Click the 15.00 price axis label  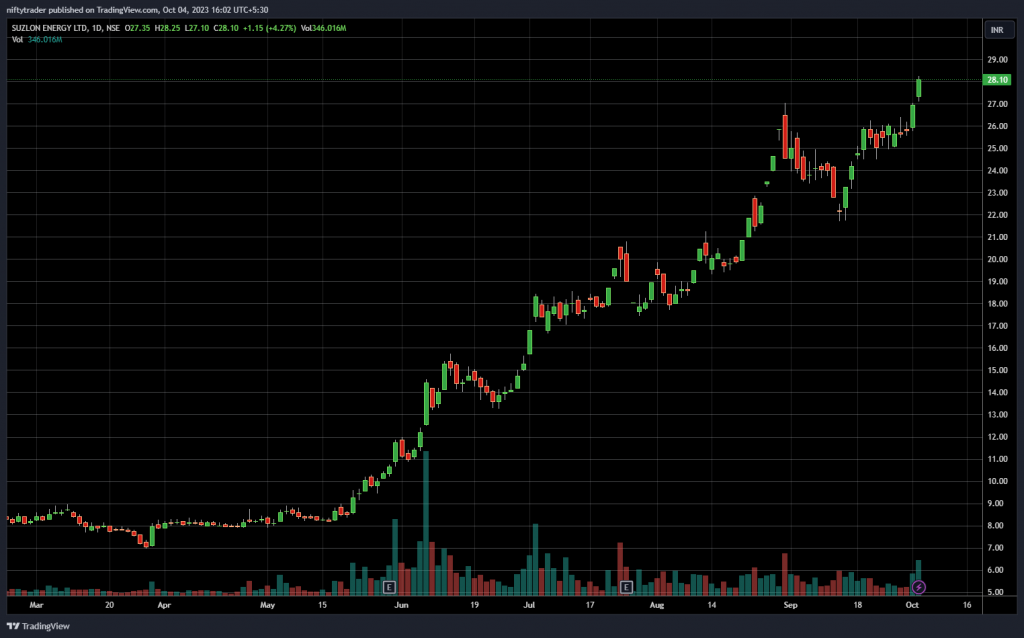(x=997, y=370)
